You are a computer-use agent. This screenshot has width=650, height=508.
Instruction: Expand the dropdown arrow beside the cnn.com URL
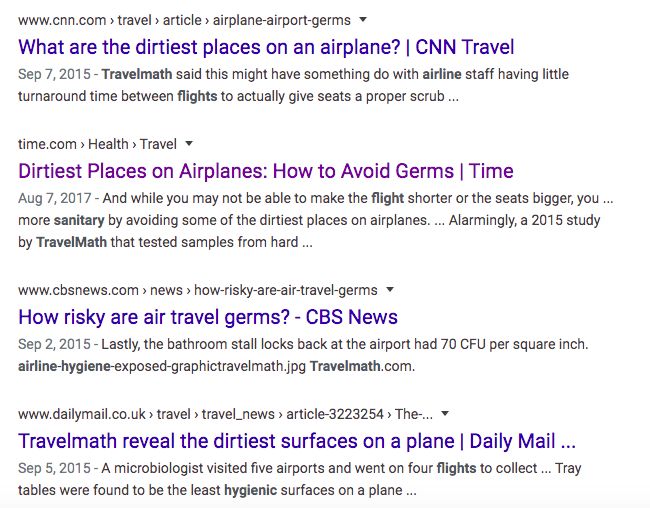363,19
